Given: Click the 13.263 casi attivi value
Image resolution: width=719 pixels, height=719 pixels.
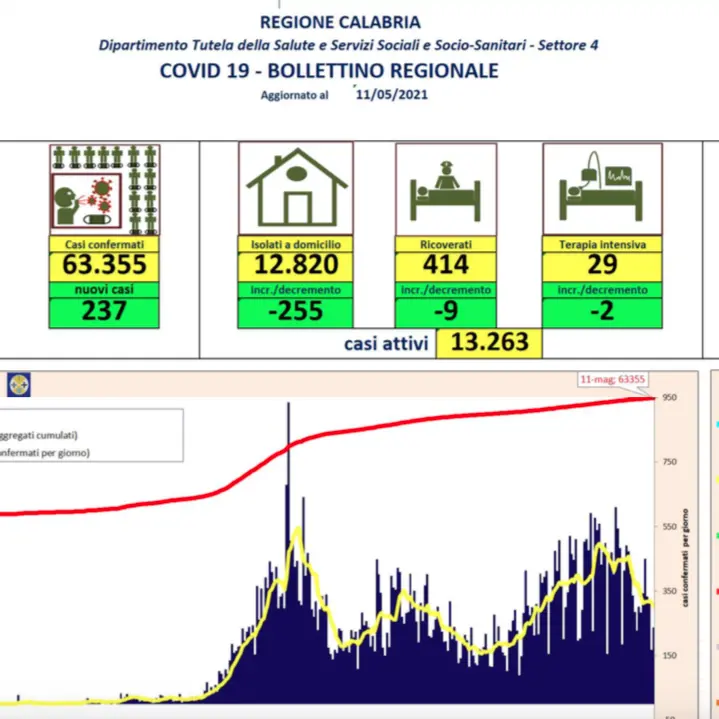Looking at the screenshot, I should (x=489, y=343).
